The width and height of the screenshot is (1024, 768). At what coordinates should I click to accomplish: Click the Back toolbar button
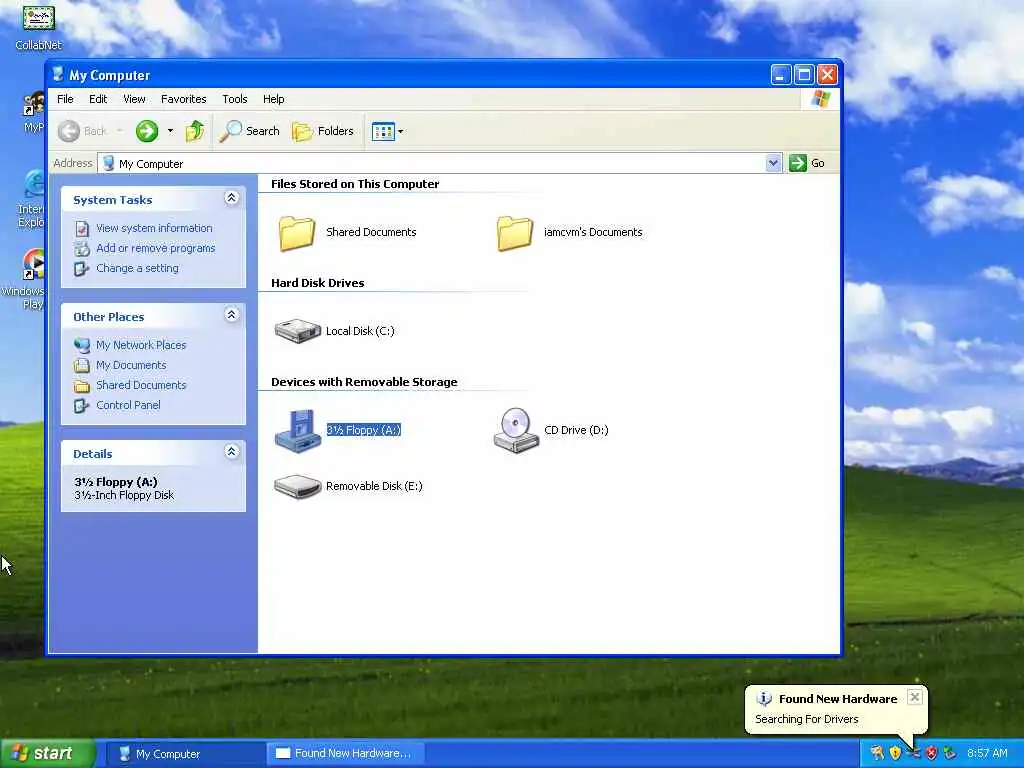(82, 131)
